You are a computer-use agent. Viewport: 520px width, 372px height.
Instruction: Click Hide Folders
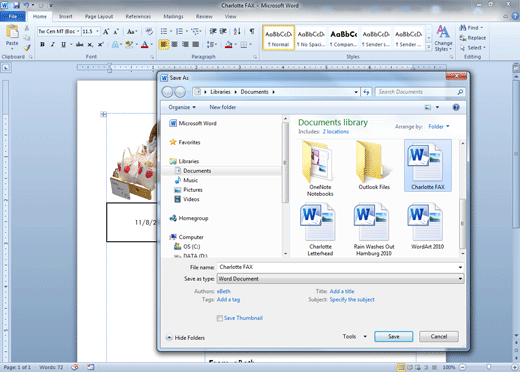click(x=186, y=338)
